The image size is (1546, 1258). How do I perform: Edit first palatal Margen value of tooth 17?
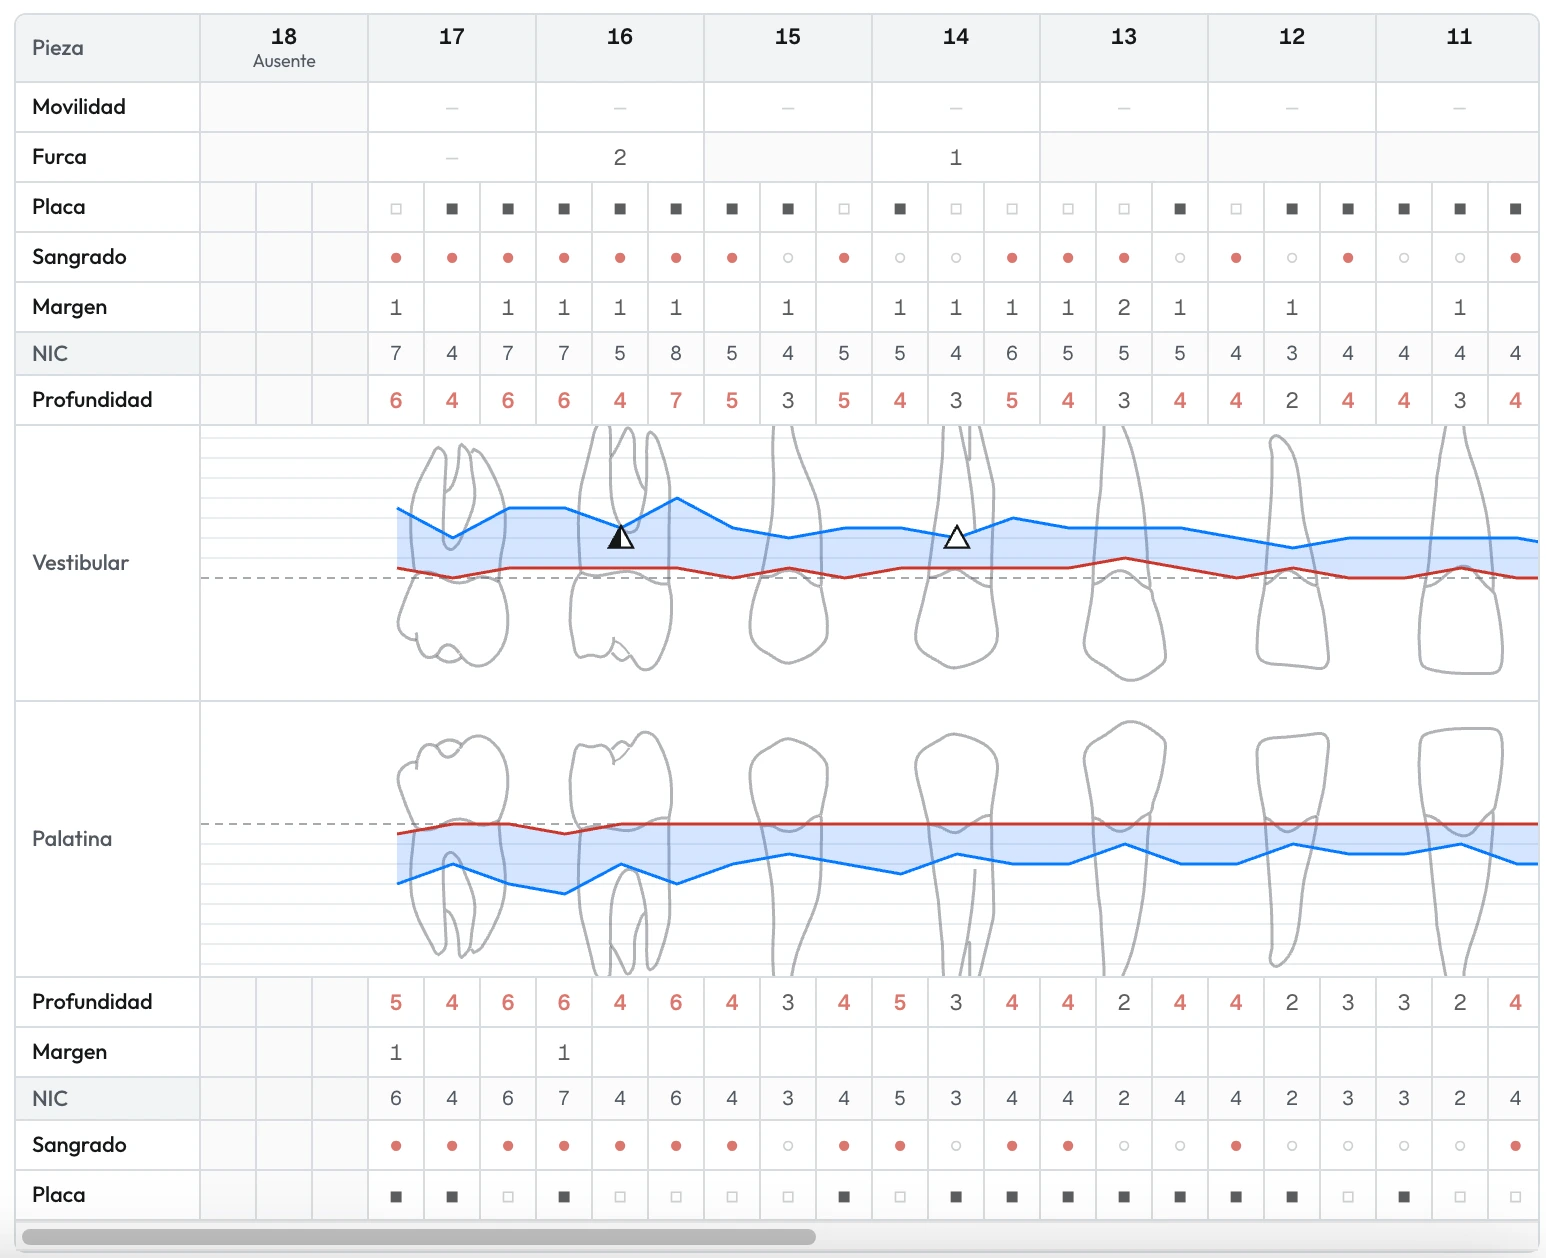[396, 1052]
